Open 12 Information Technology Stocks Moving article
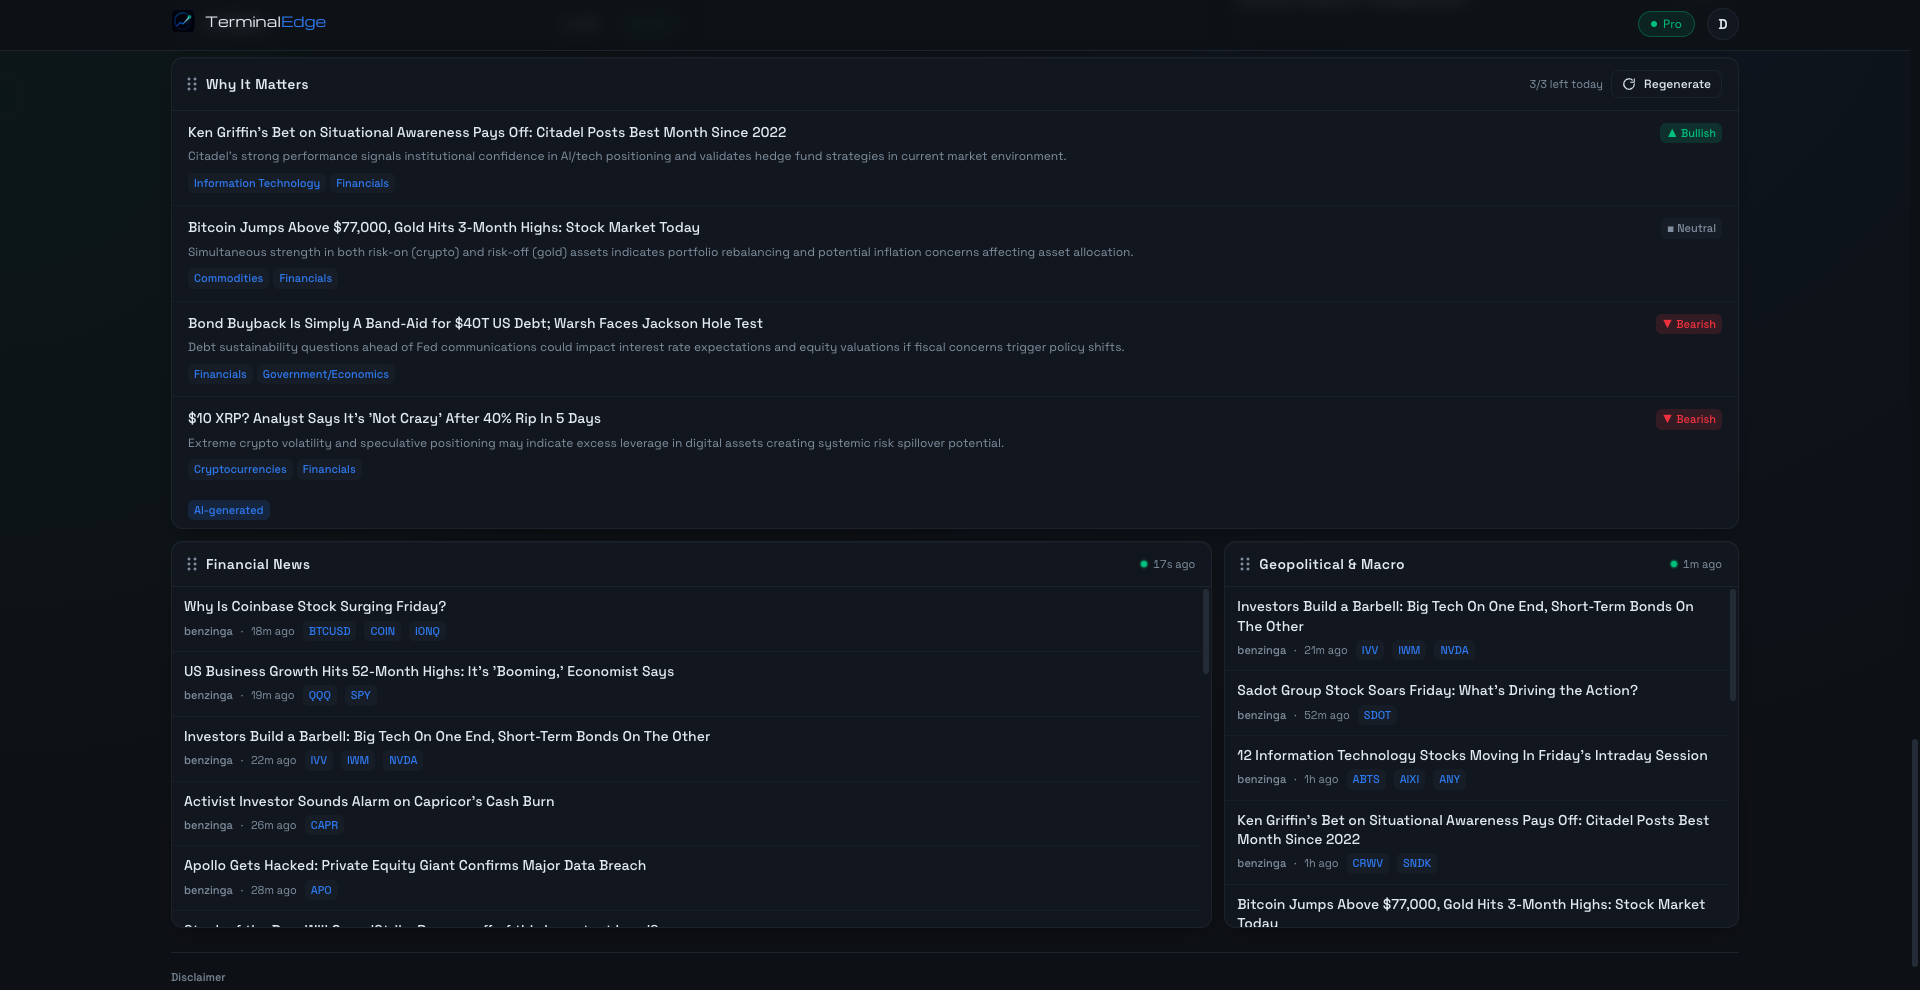1920x990 pixels. coord(1472,755)
